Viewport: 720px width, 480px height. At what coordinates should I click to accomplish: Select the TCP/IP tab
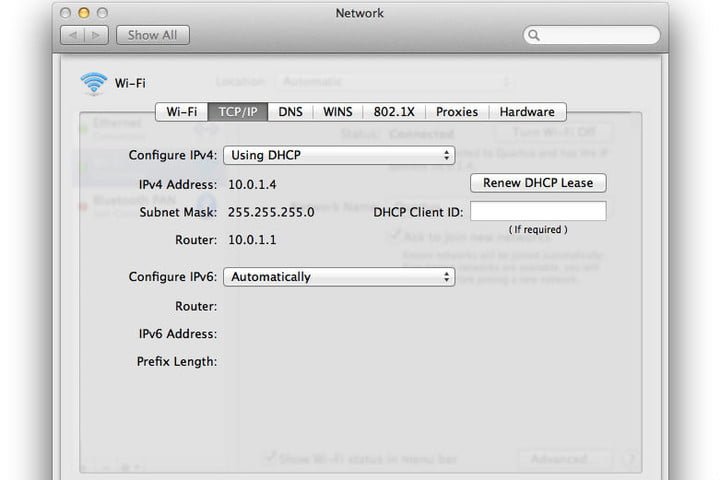[238, 112]
